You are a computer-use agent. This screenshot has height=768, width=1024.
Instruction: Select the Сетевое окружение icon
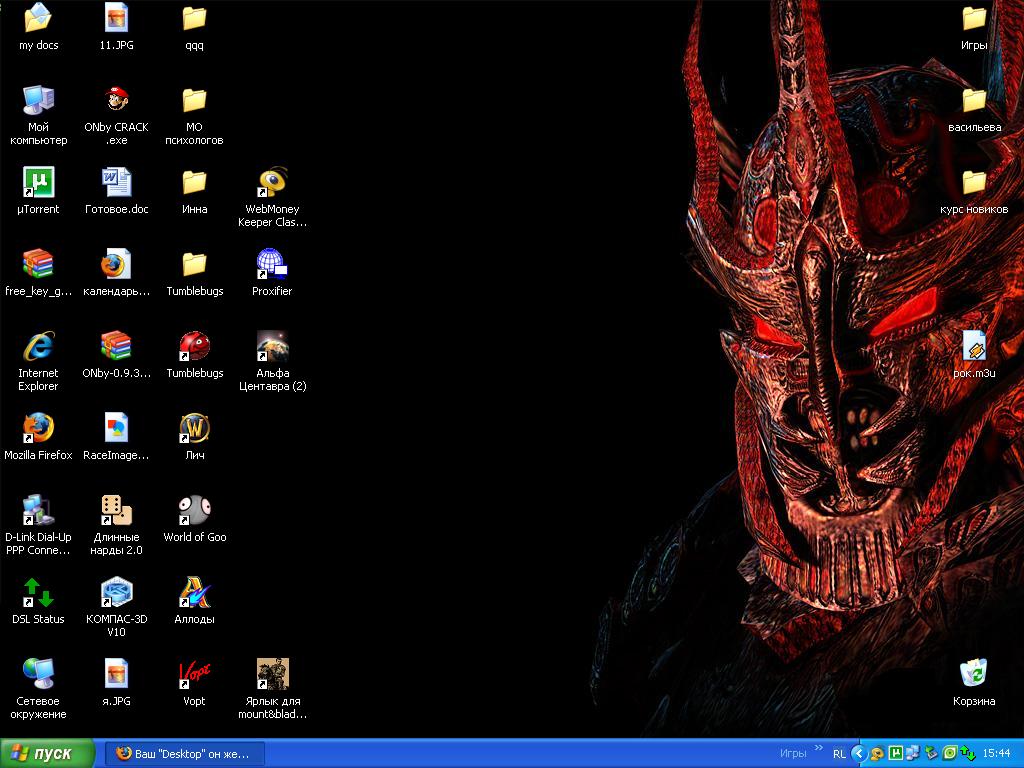[38, 674]
